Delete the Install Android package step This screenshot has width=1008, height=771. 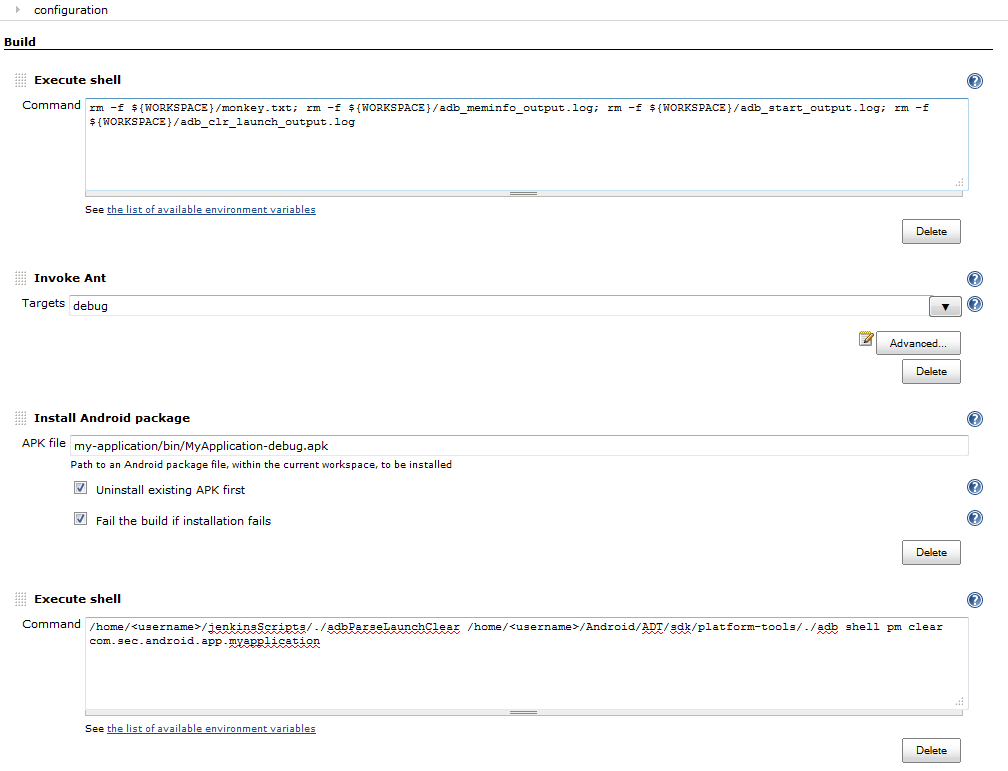(x=931, y=552)
